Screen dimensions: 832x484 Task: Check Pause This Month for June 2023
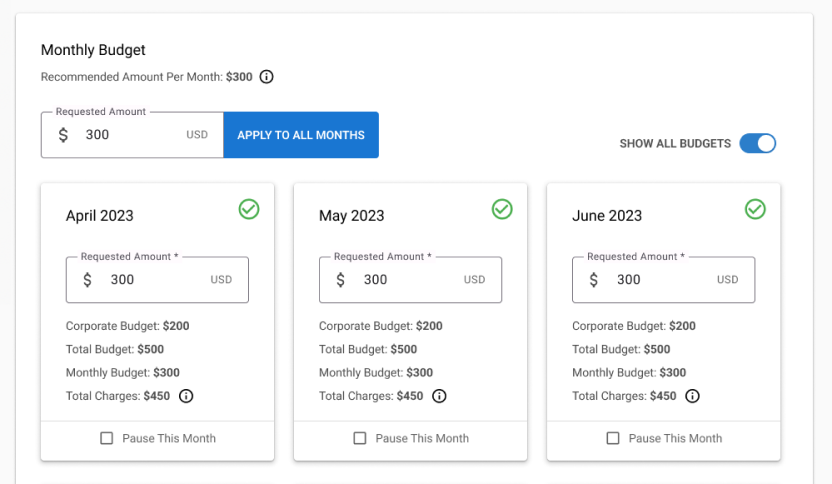pyautogui.click(x=613, y=438)
